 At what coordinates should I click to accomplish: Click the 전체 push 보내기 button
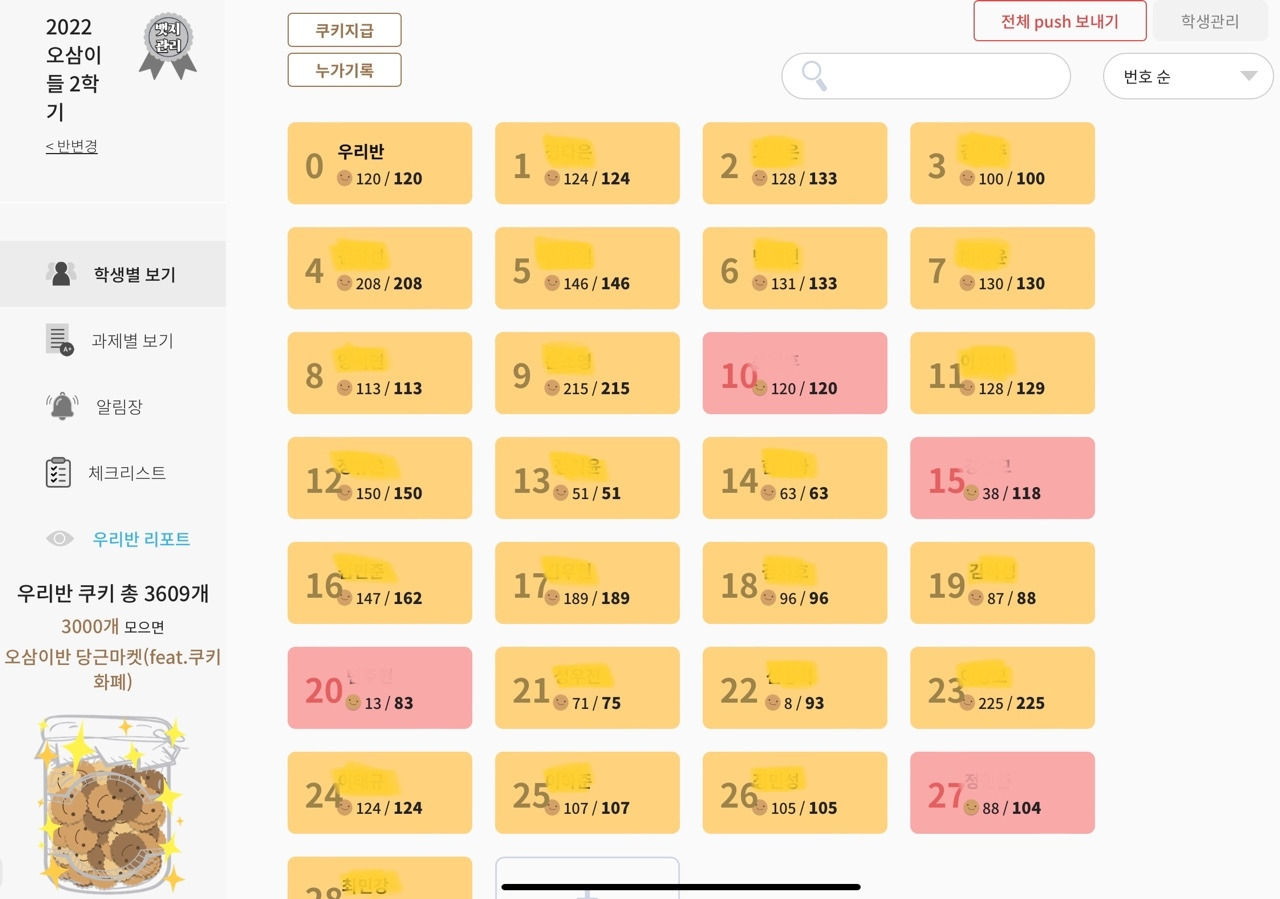click(x=1059, y=21)
